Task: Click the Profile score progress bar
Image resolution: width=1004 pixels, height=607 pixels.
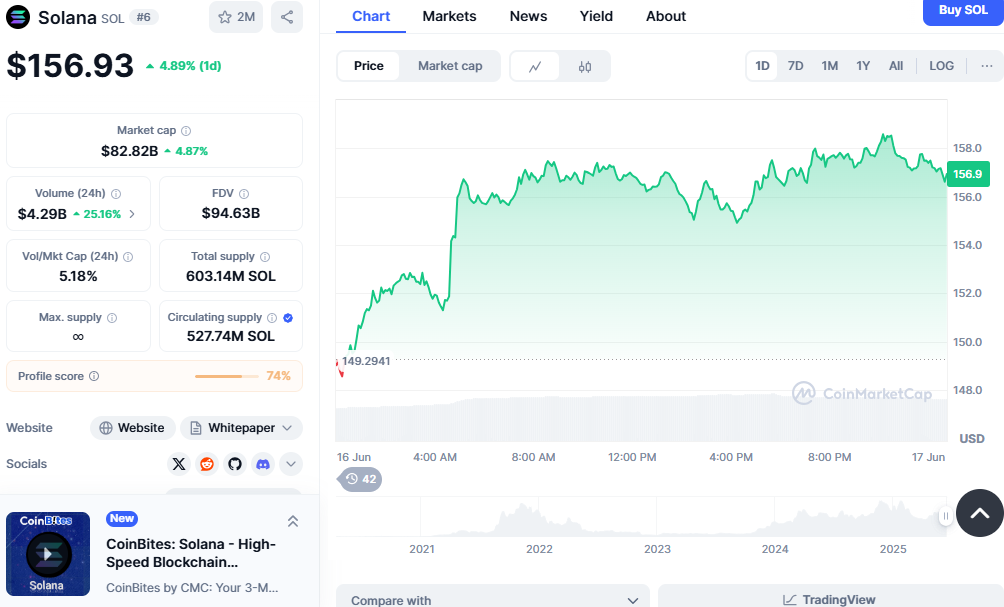Action: coord(226,376)
